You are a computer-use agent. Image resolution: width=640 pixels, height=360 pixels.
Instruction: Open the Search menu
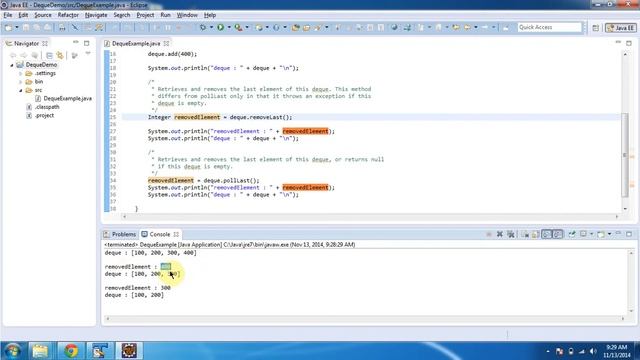click(x=122, y=15)
